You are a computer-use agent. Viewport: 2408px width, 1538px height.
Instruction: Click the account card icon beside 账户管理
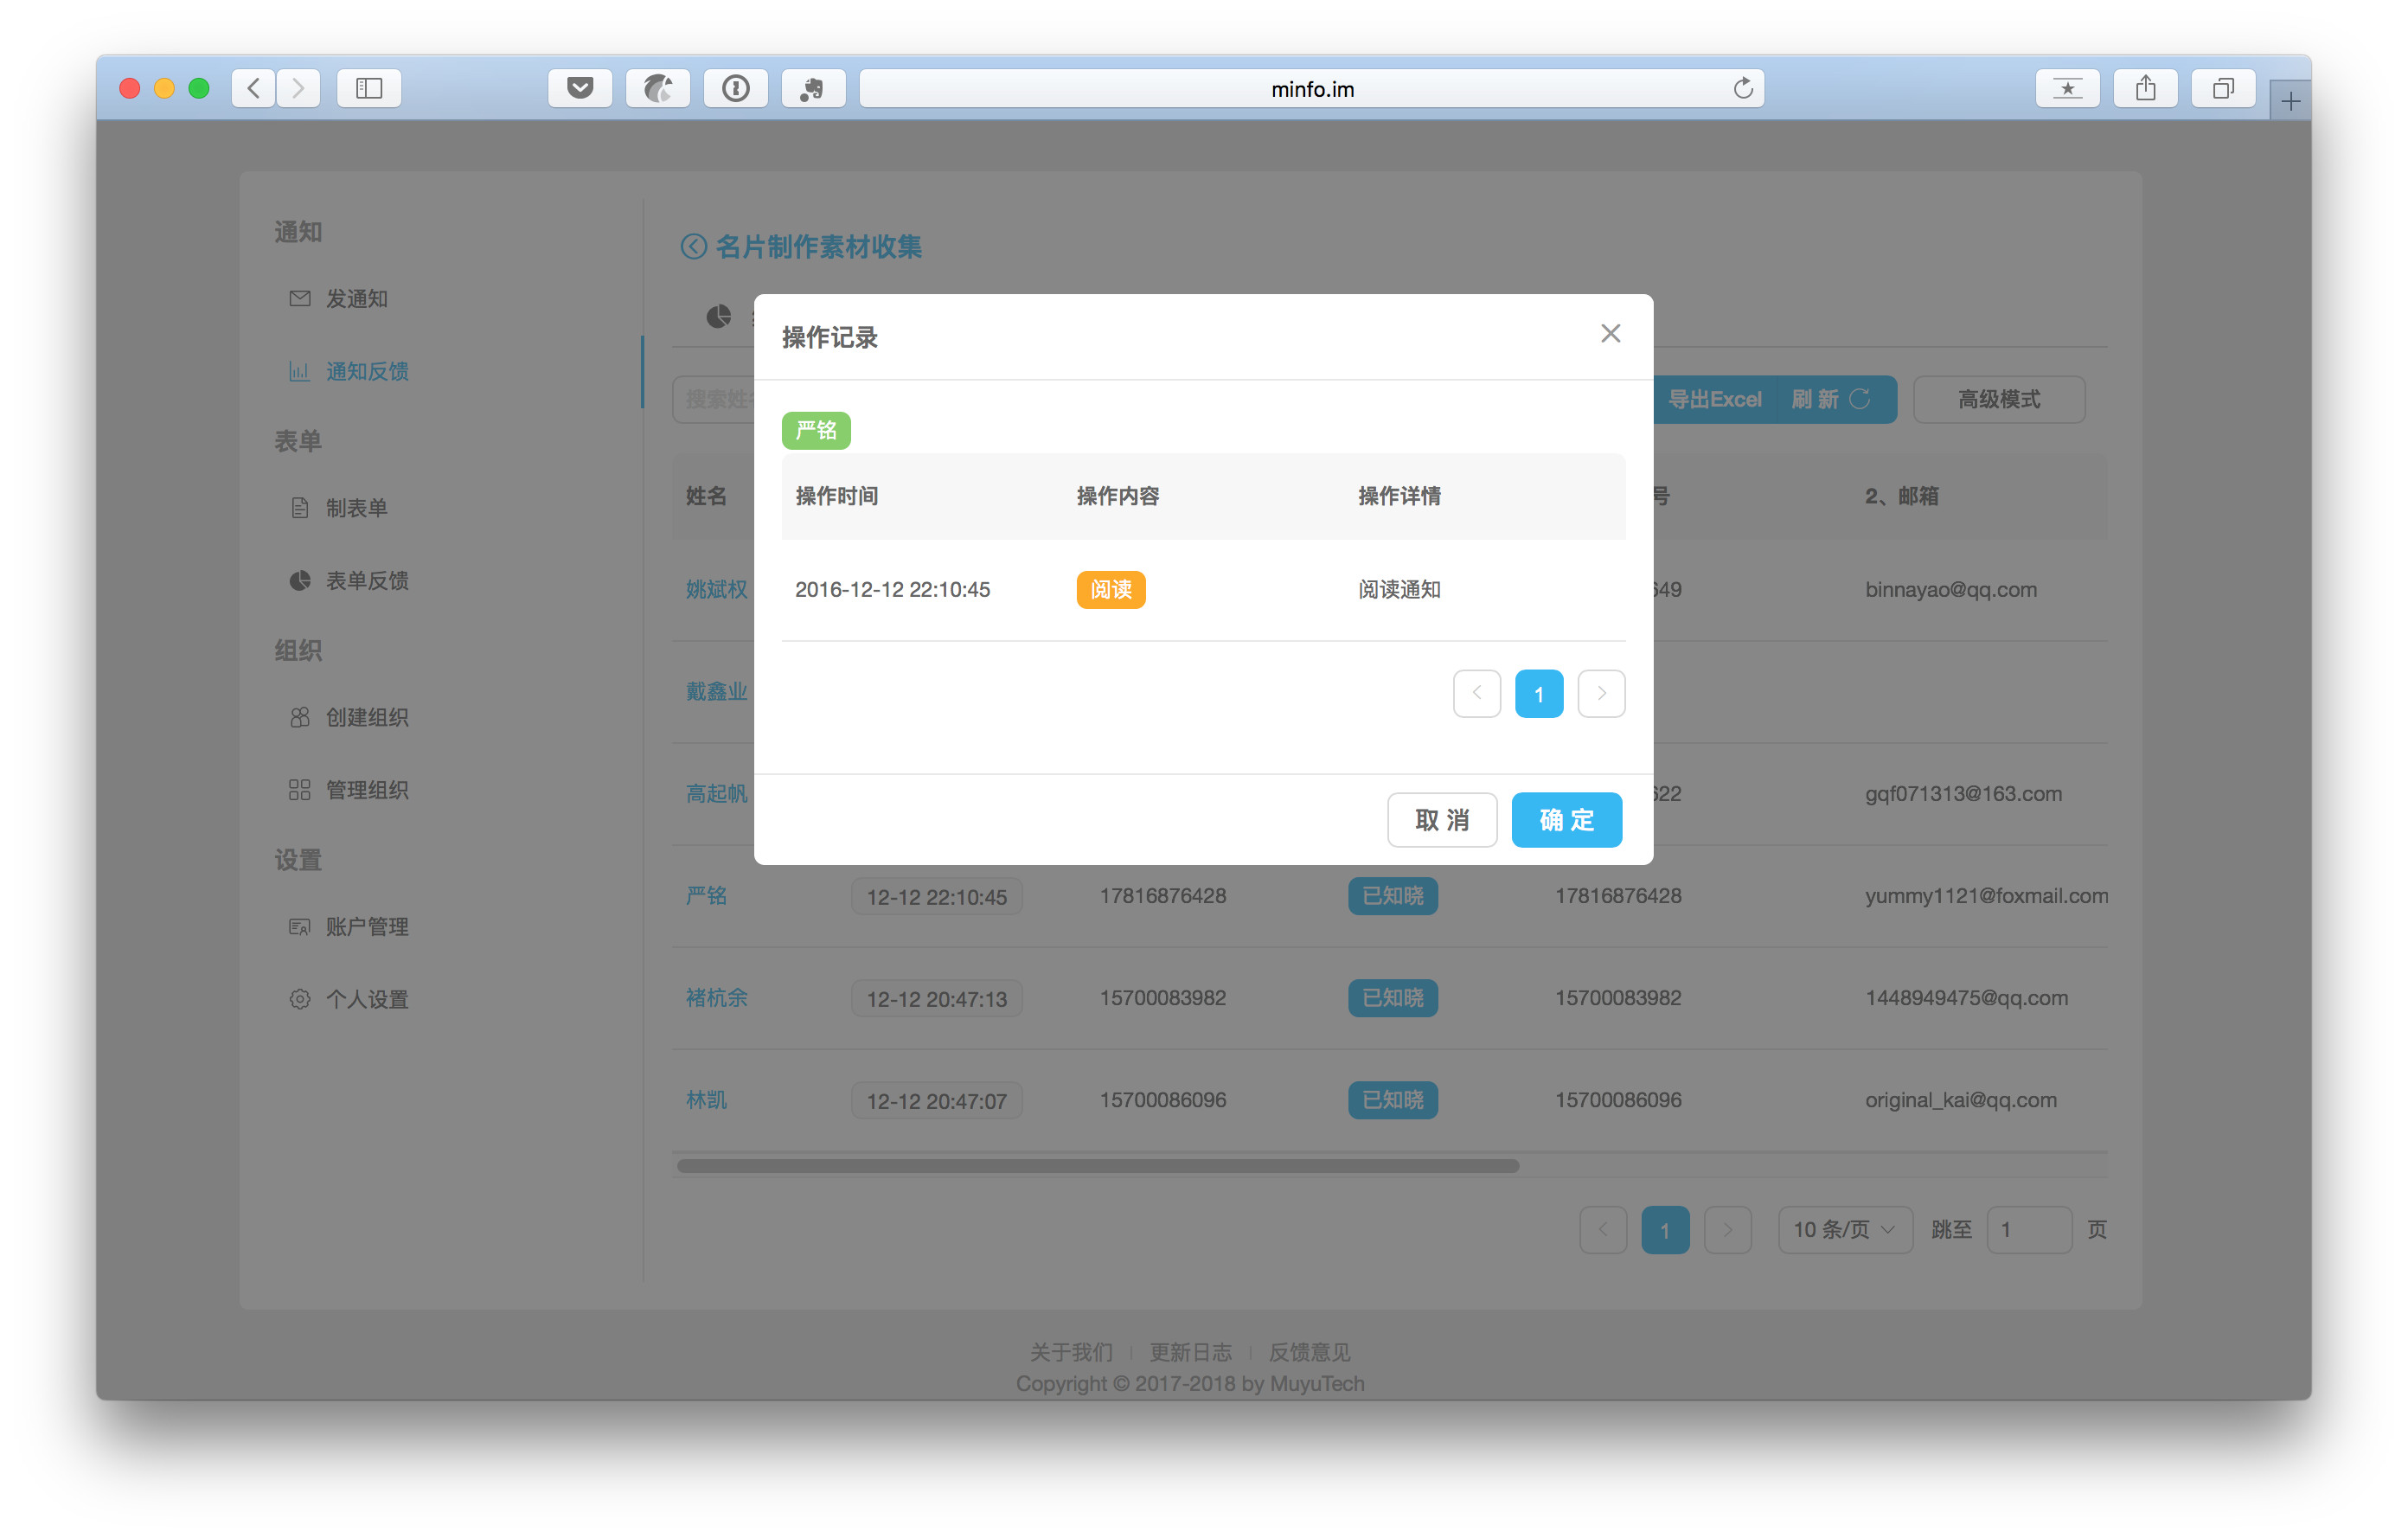point(299,927)
